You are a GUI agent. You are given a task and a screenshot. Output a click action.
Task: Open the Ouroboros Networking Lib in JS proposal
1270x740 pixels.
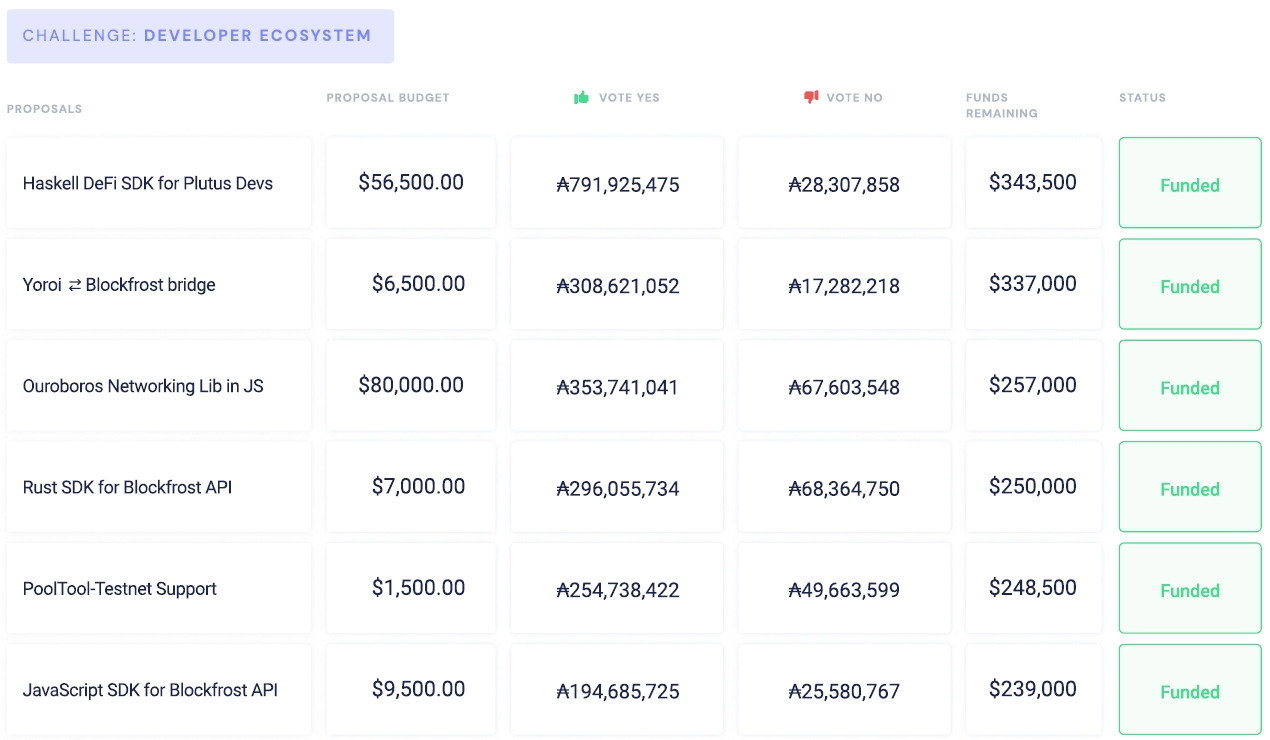[143, 386]
